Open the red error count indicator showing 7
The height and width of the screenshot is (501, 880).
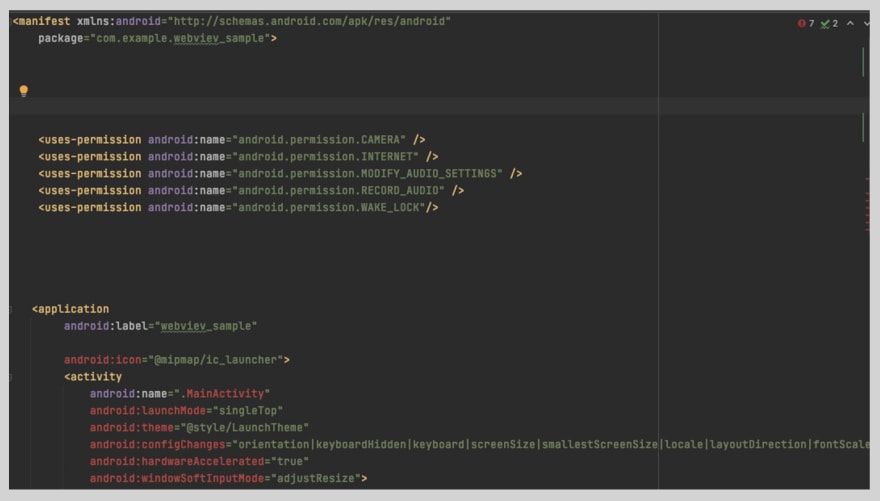(x=806, y=23)
